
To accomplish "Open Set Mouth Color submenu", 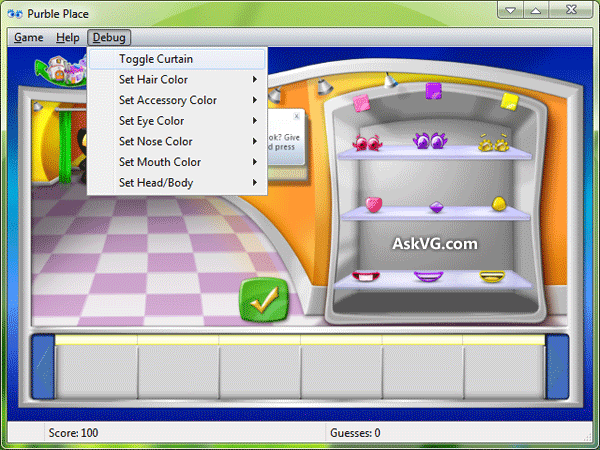I will pos(177,162).
